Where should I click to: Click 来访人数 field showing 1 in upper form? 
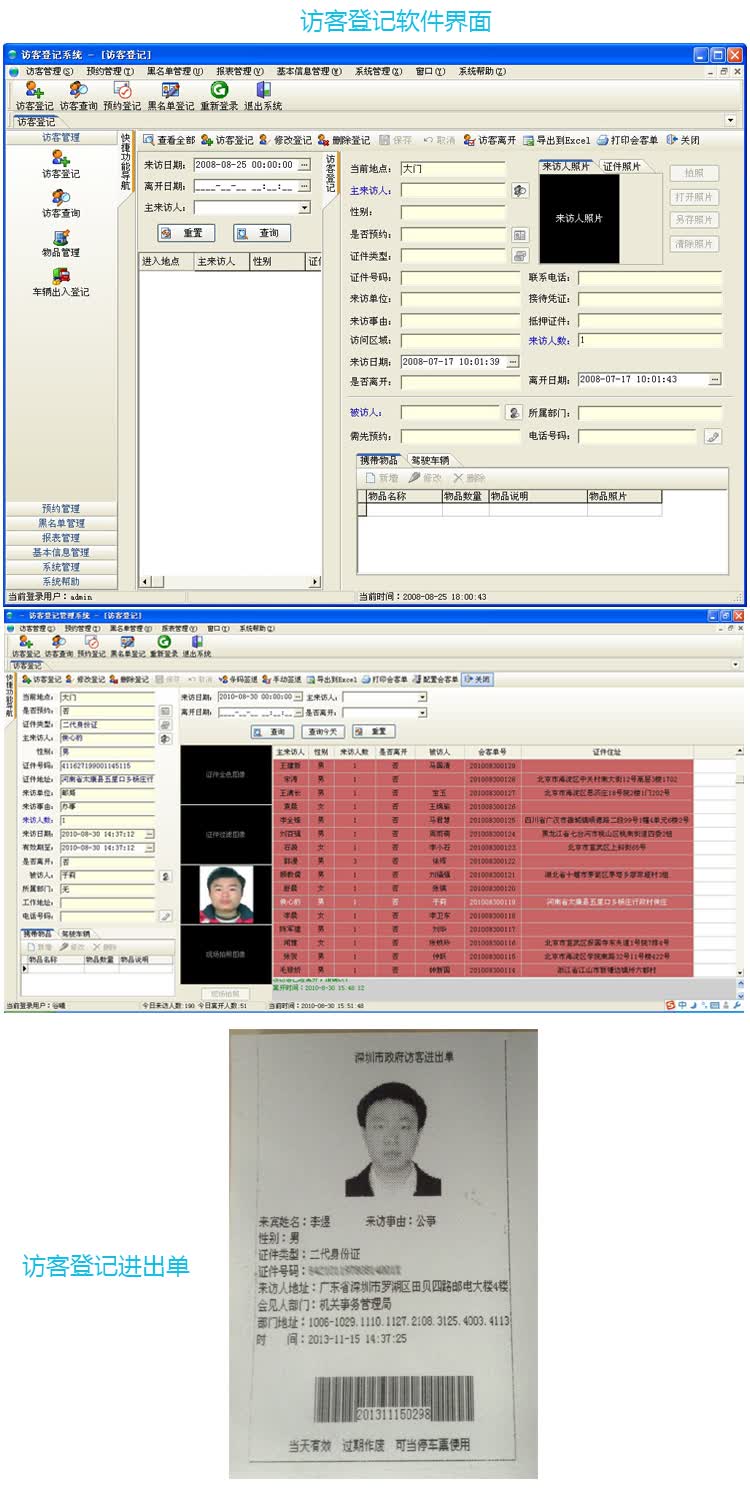[649, 341]
